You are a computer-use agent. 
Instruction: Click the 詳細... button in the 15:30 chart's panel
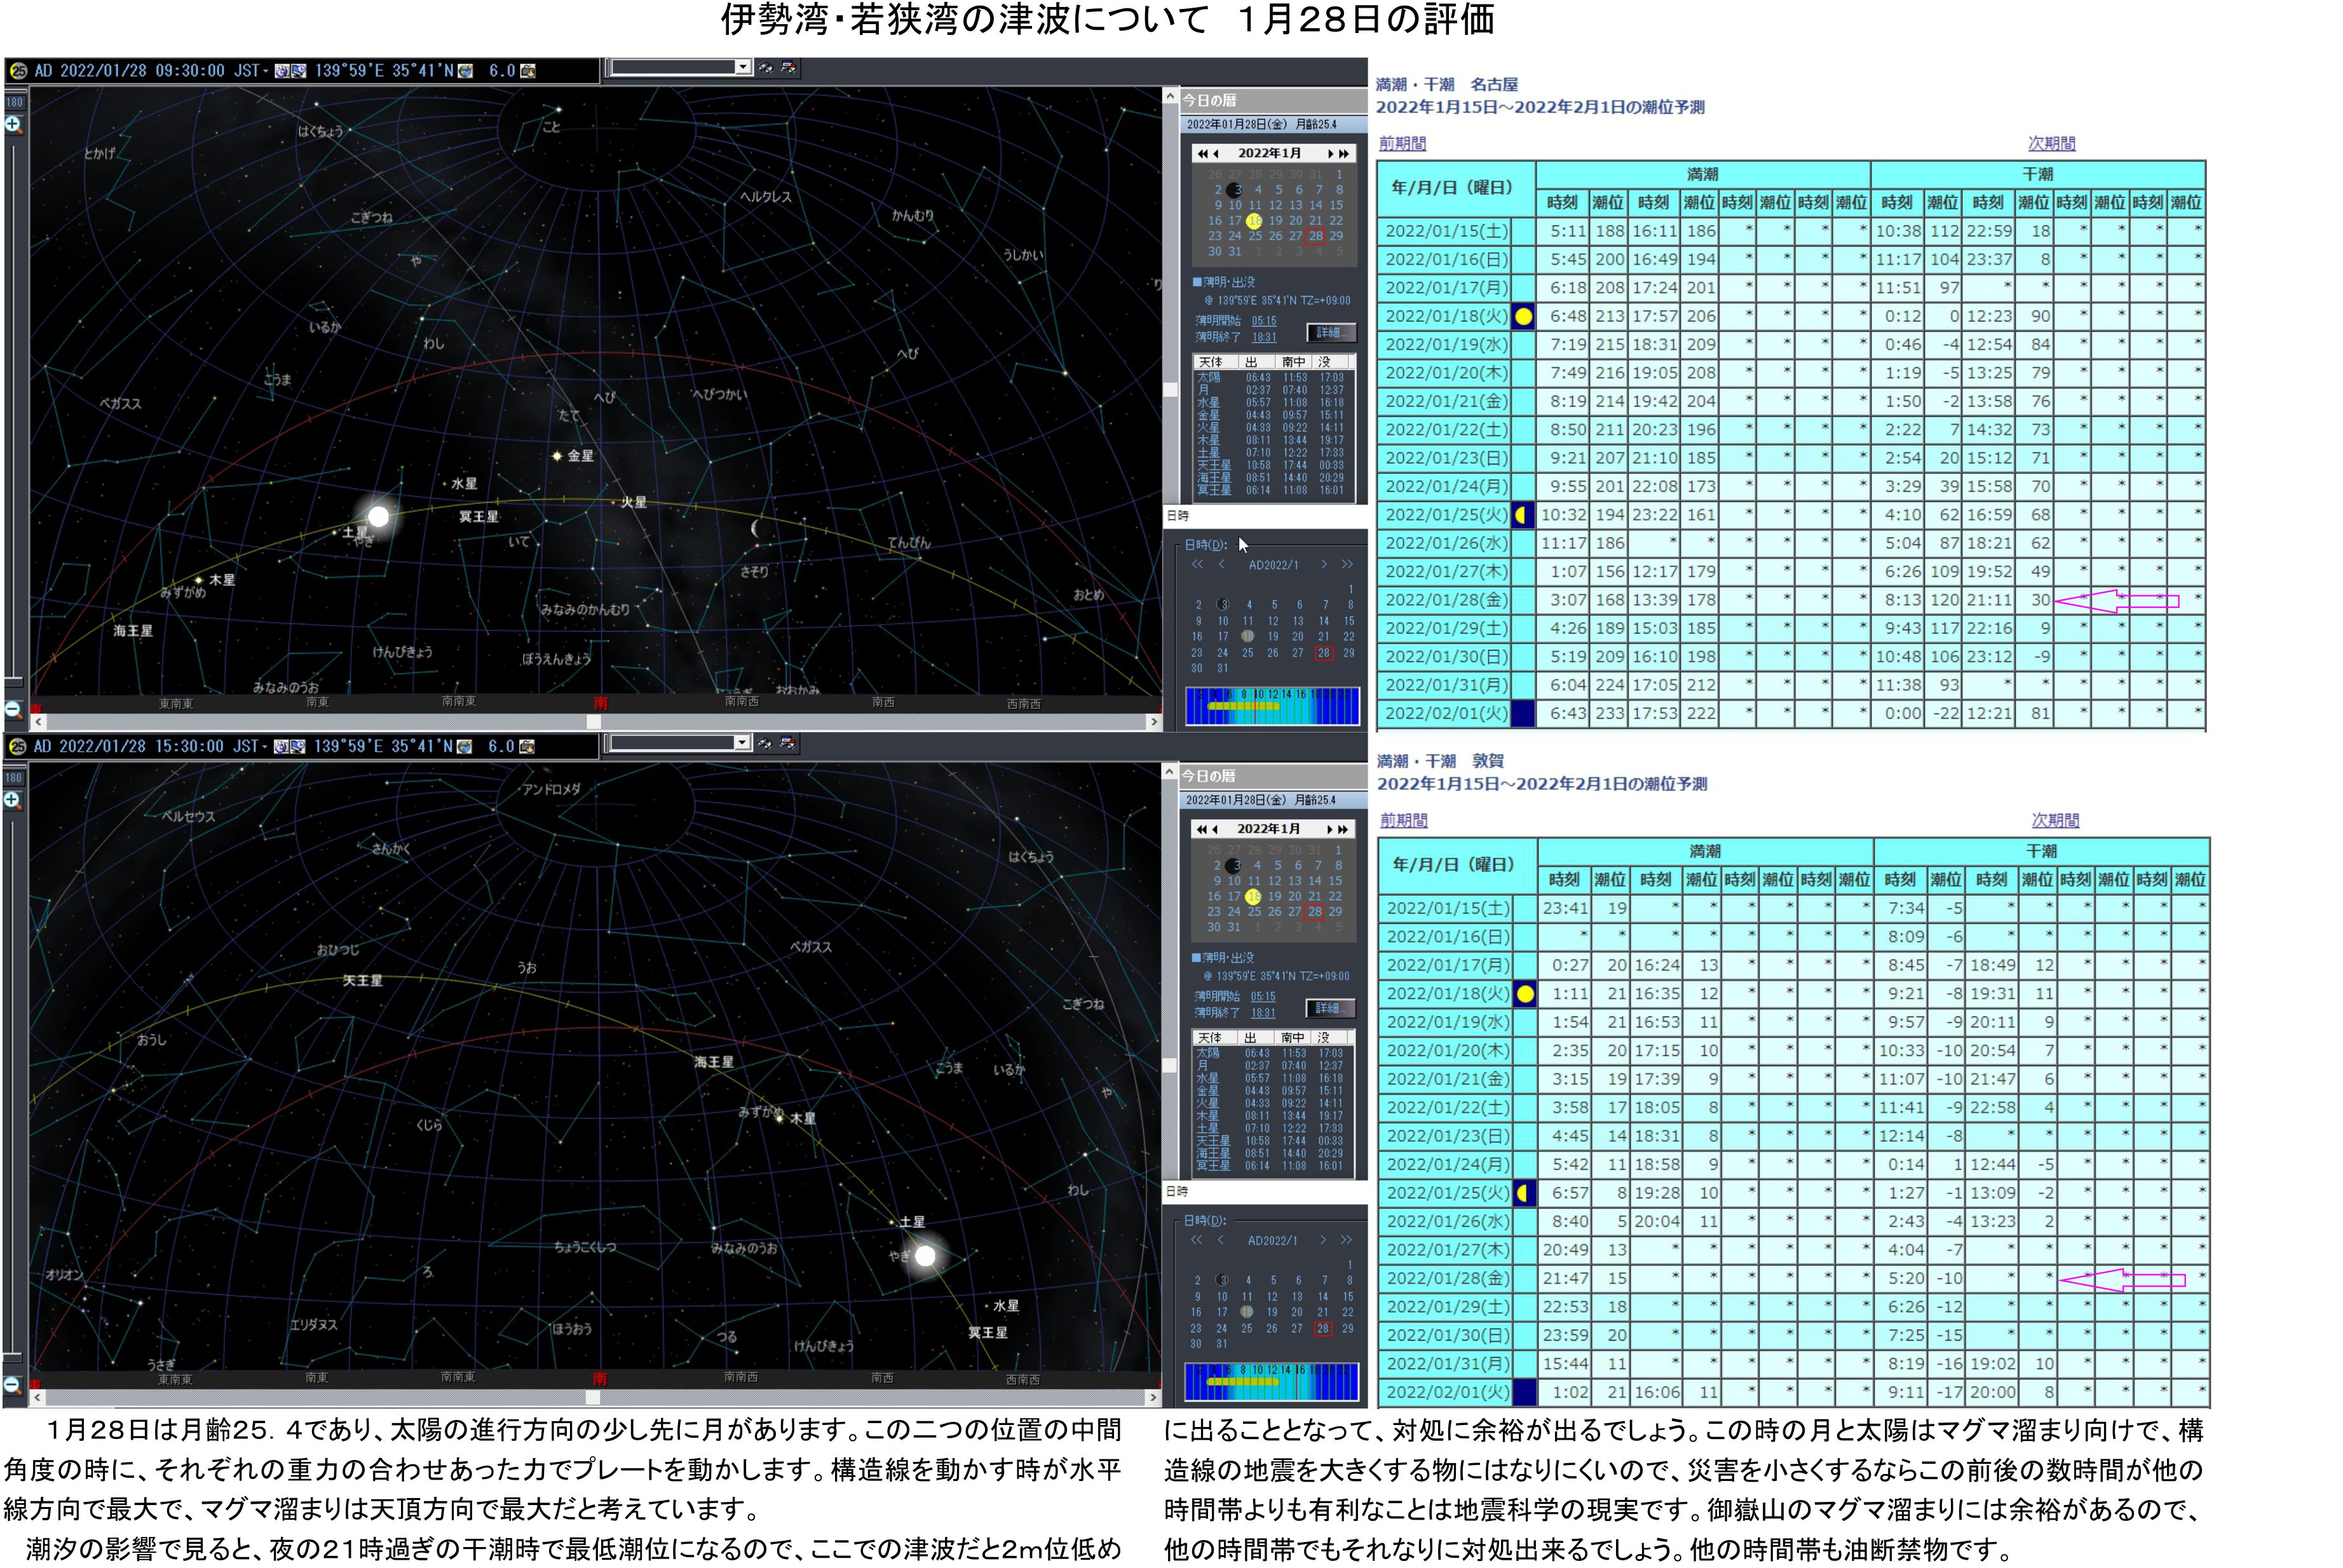(x=1330, y=1008)
